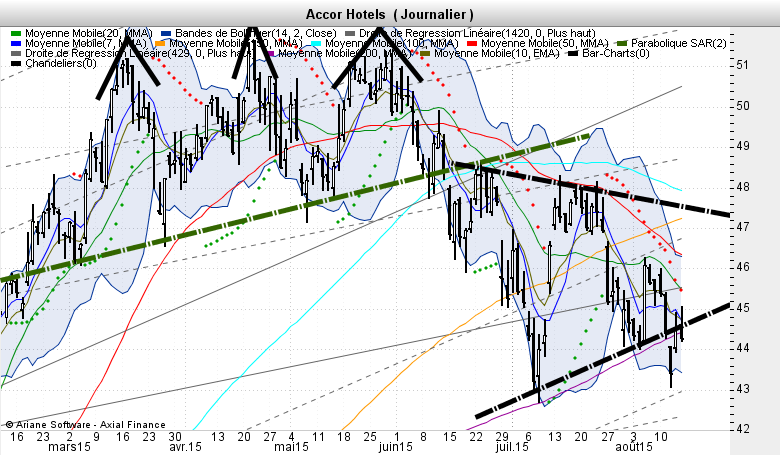This screenshot has height=455, width=780.
Task: Click date axis label 11
Action: pos(318,437)
